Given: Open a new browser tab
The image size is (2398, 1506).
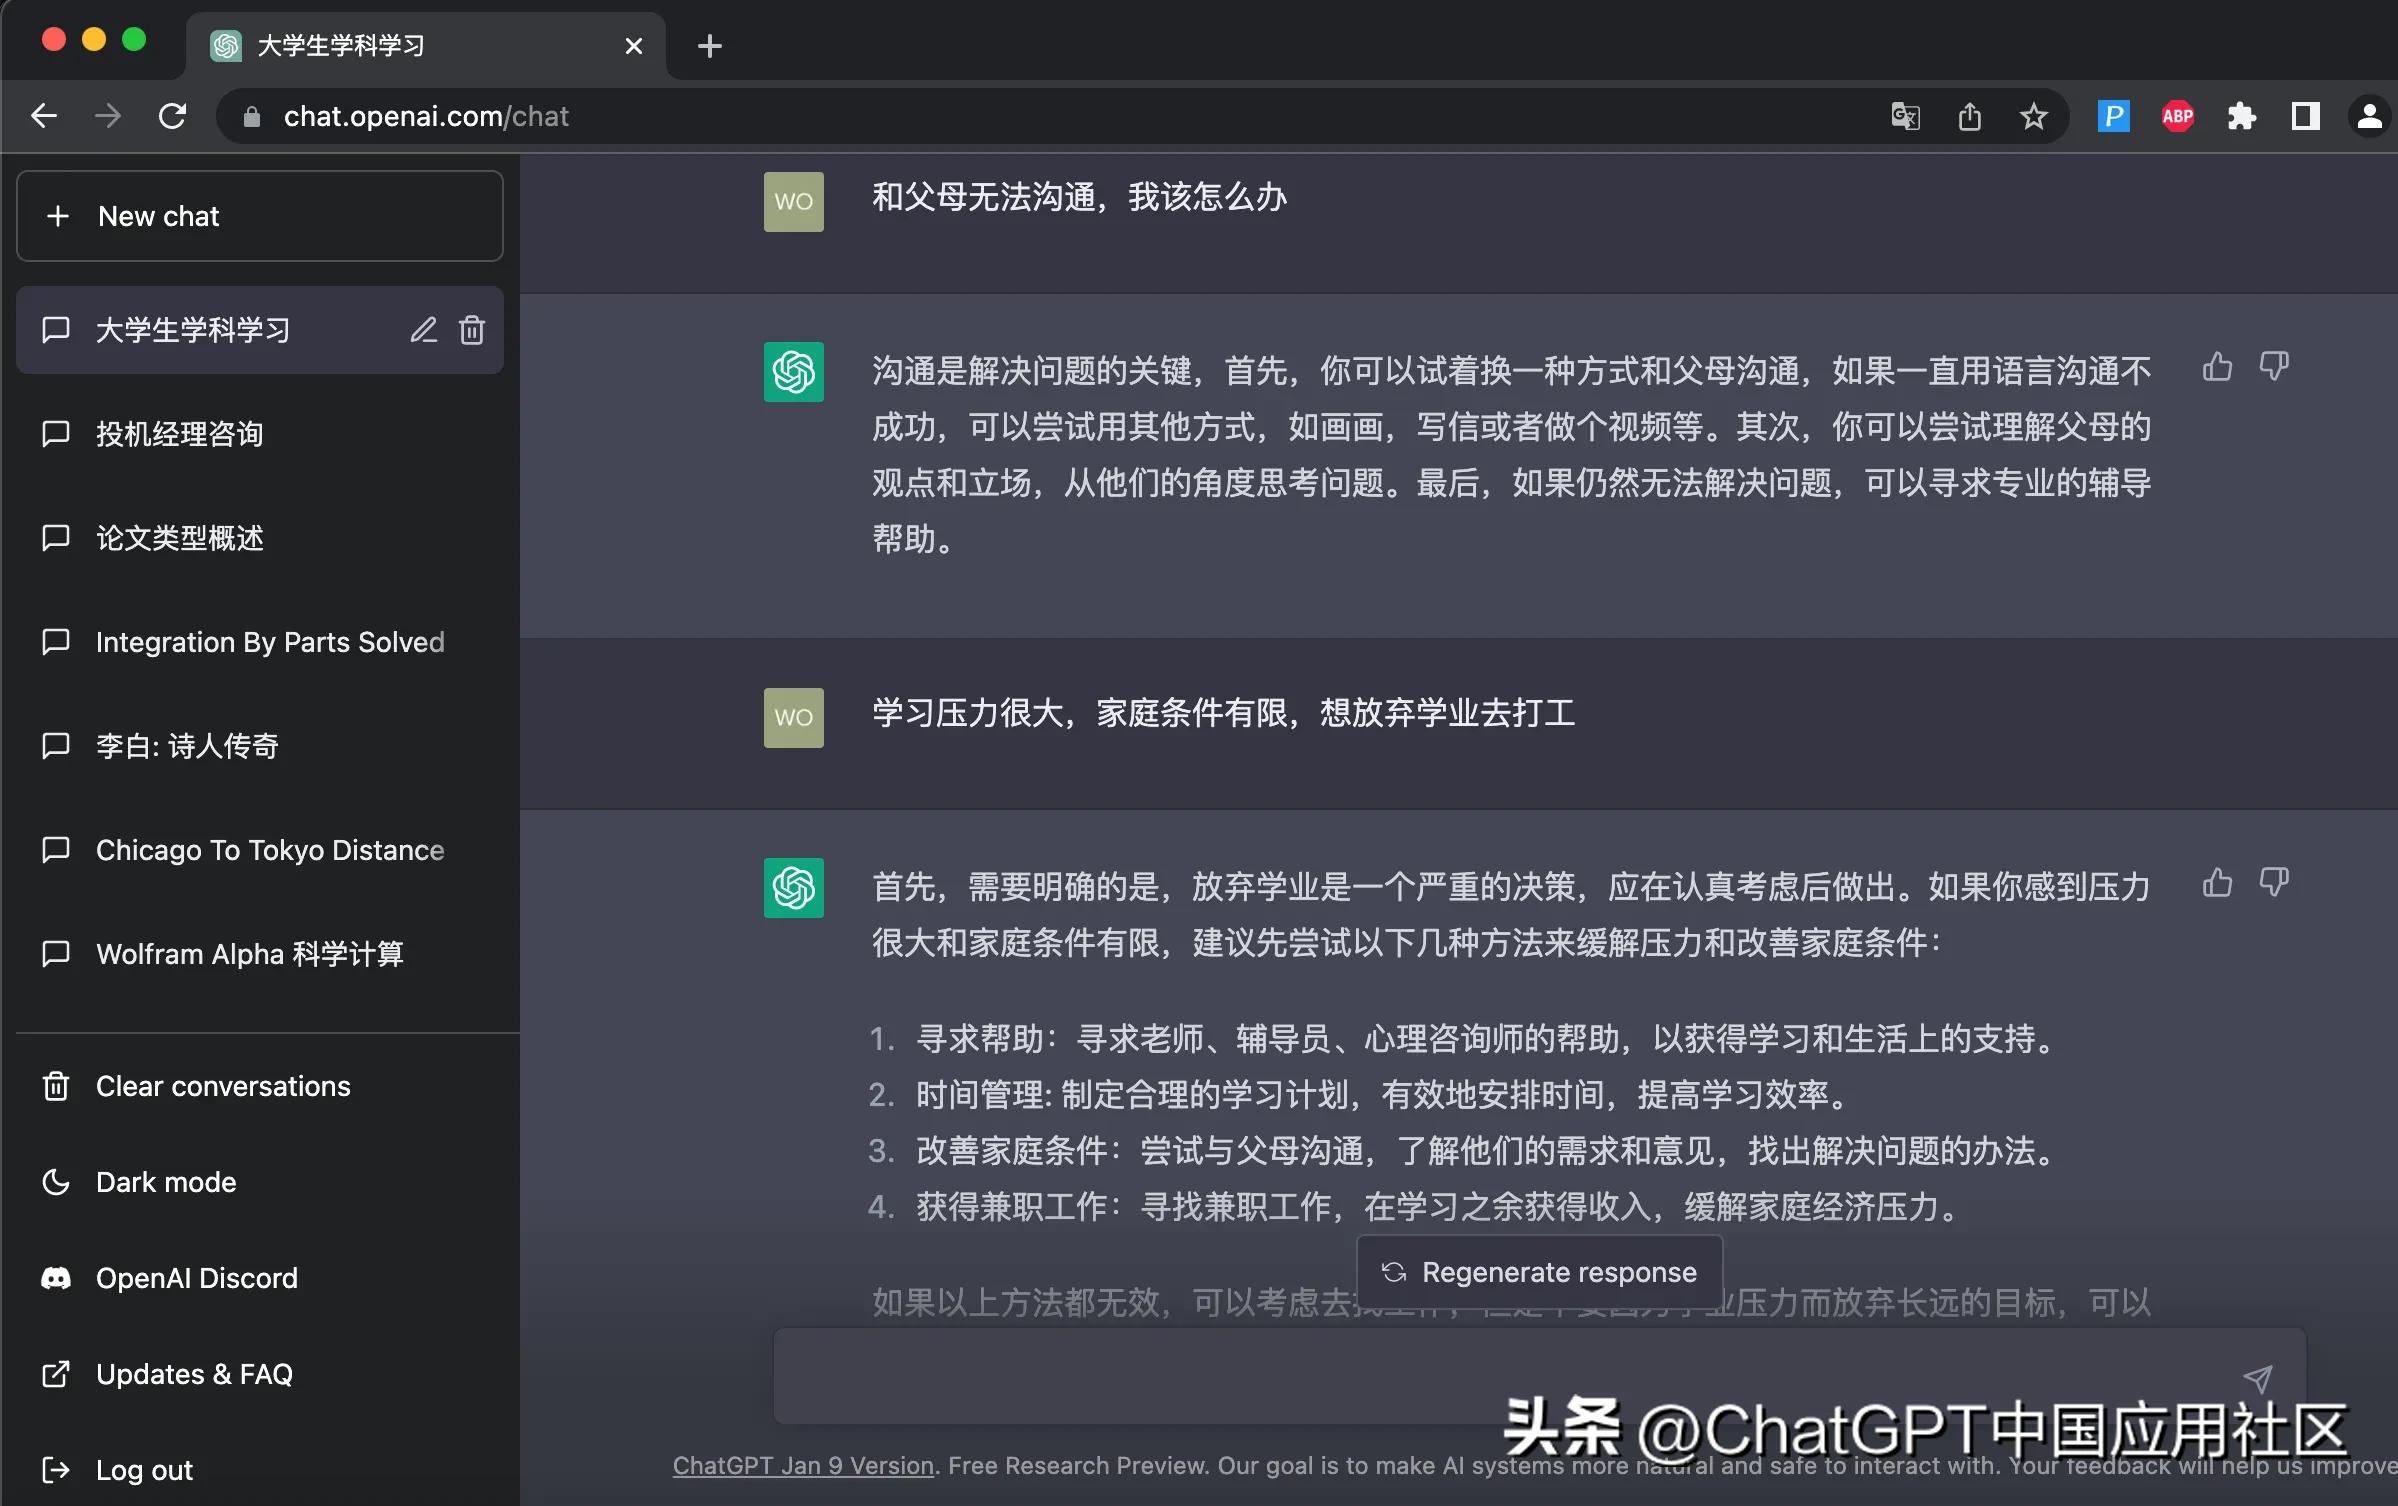Looking at the screenshot, I should pos(709,45).
